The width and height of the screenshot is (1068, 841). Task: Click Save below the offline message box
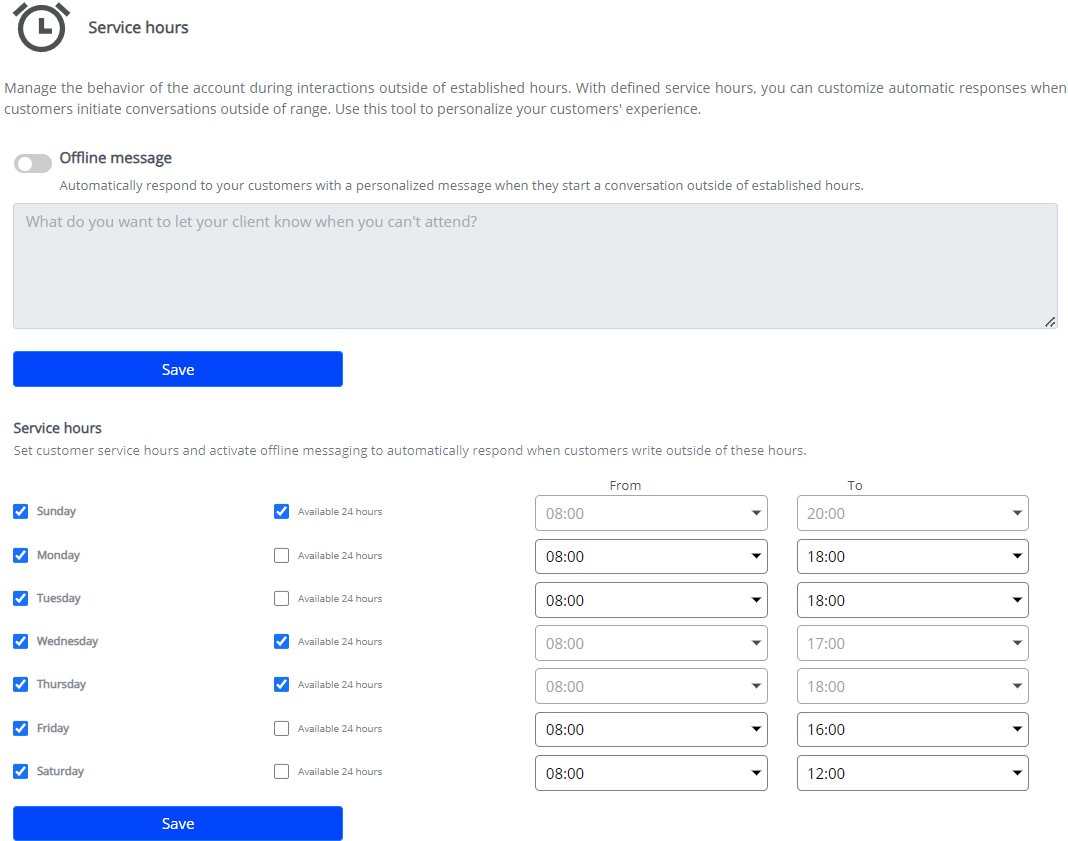tap(178, 369)
